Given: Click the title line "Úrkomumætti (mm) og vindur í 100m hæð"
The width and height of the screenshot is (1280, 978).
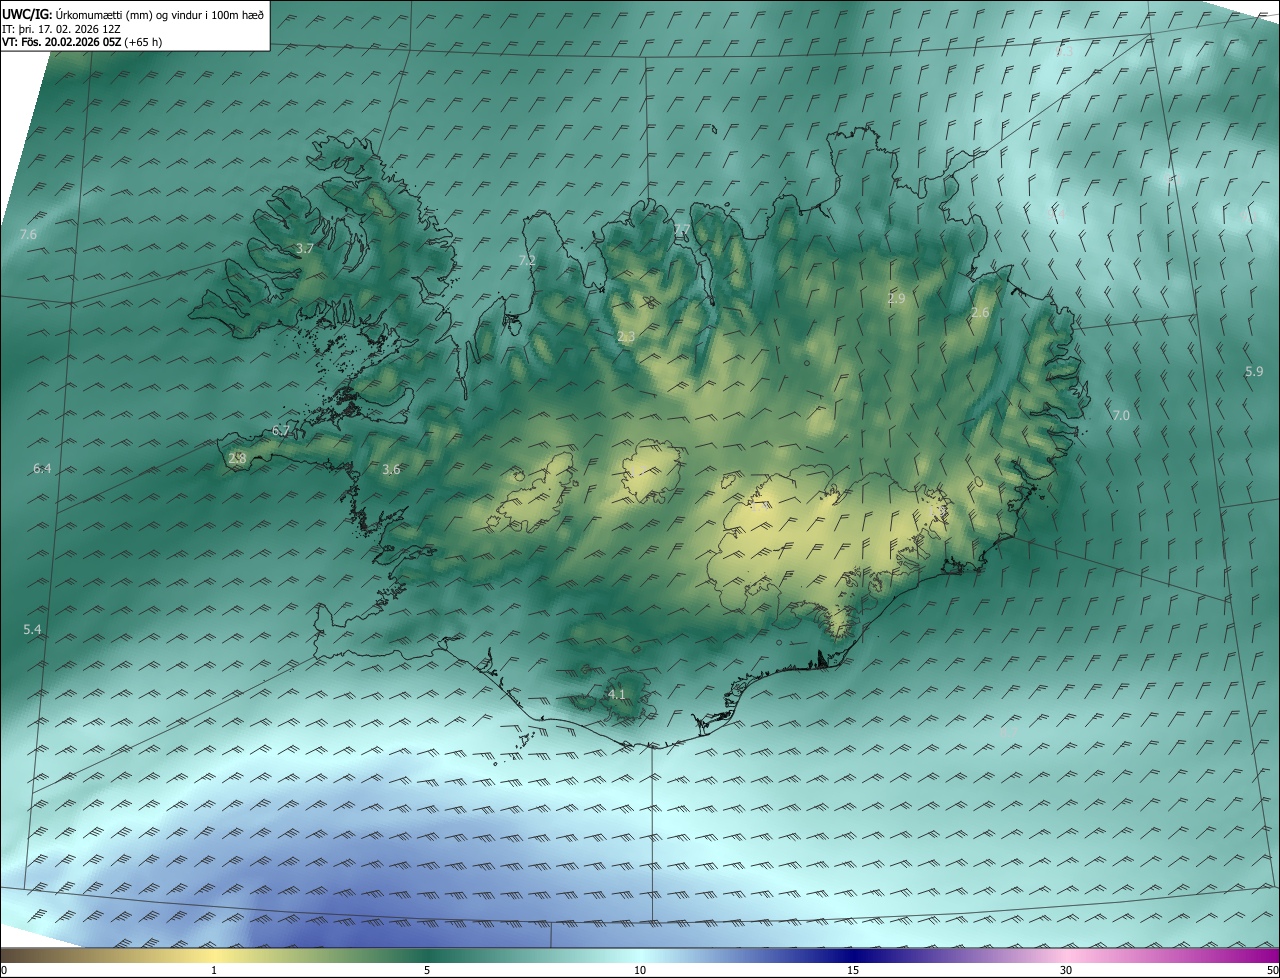Looking at the screenshot, I should pyautogui.click(x=159, y=14).
